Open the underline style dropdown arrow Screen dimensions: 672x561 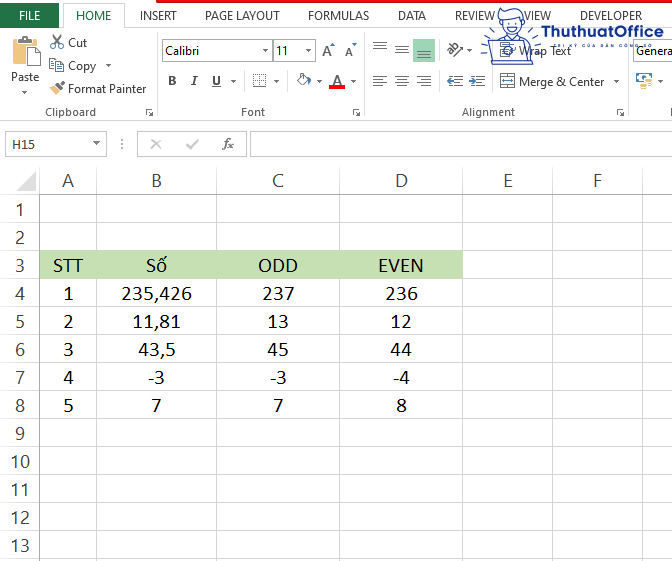click(234, 81)
